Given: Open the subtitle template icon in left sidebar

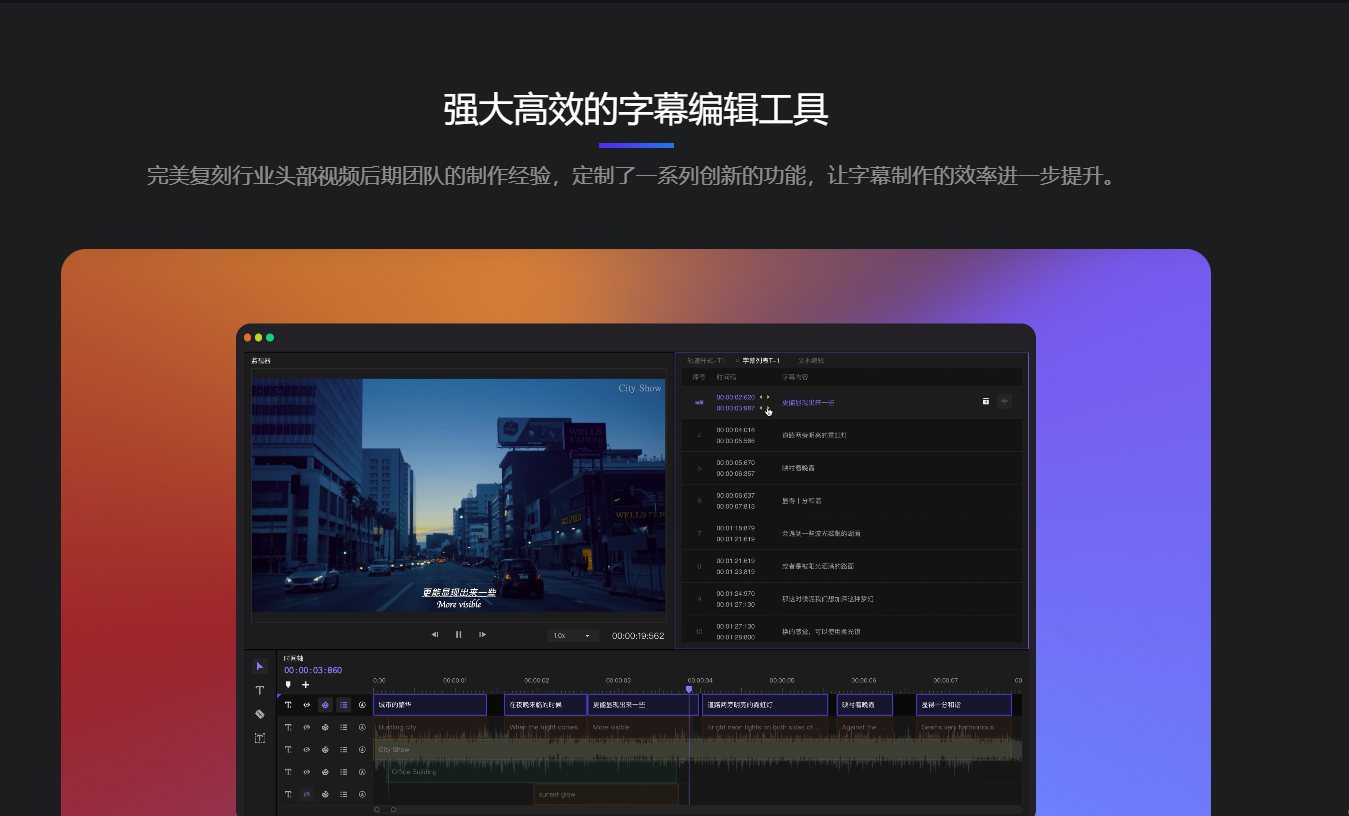Looking at the screenshot, I should tap(260, 738).
